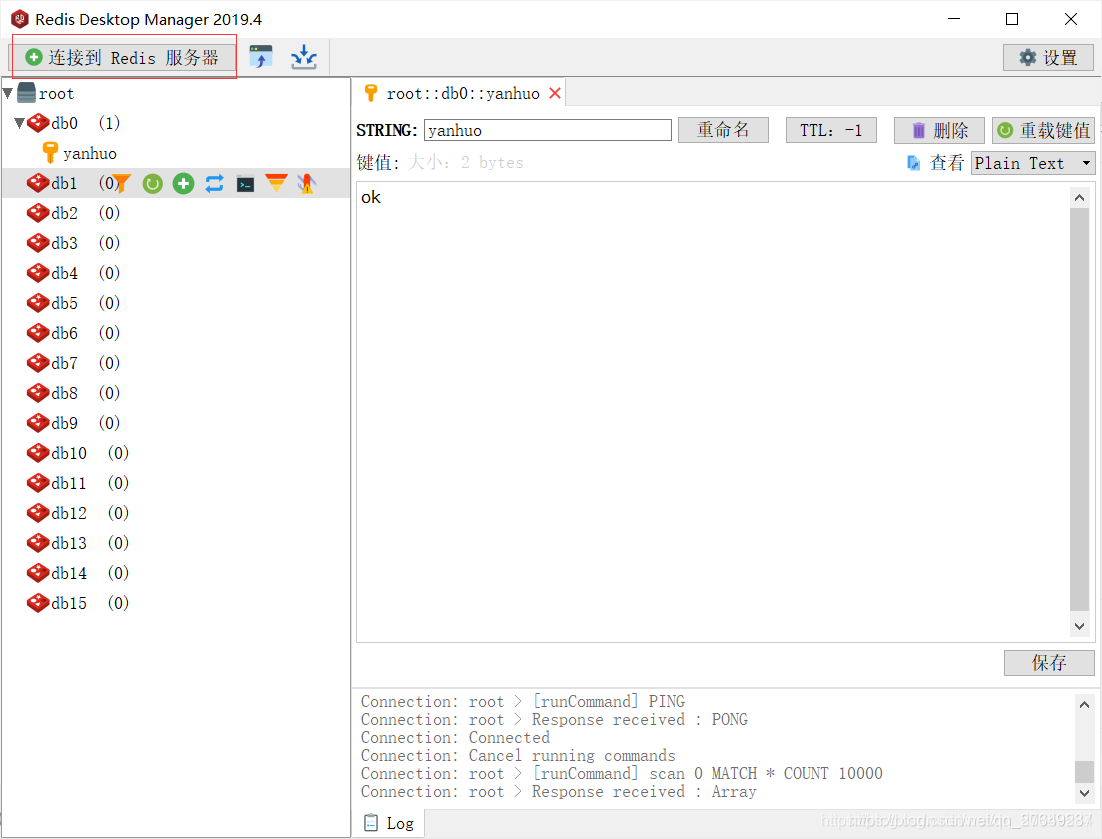Click the key name field containing yanhuo
The width and height of the screenshot is (1102, 839).
click(x=547, y=130)
